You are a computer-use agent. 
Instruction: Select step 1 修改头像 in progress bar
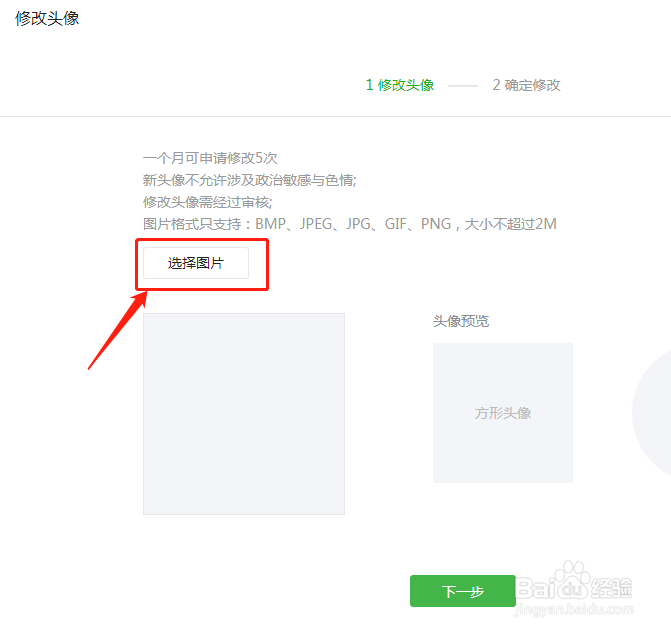(x=400, y=85)
